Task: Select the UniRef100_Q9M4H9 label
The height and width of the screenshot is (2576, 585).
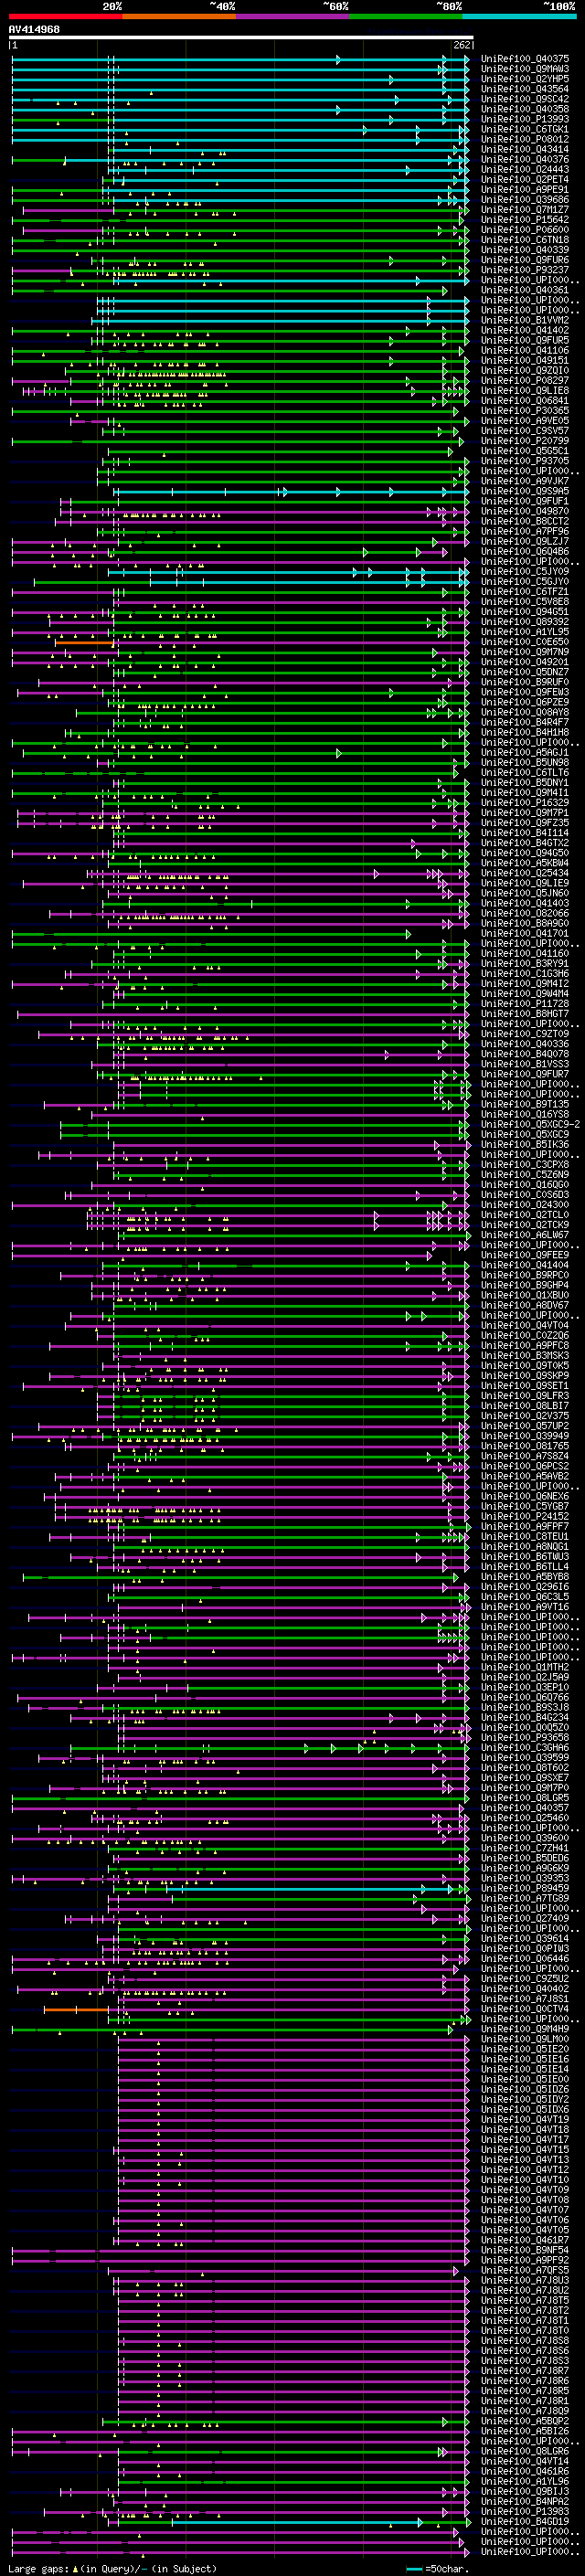Action: click(x=525, y=2029)
